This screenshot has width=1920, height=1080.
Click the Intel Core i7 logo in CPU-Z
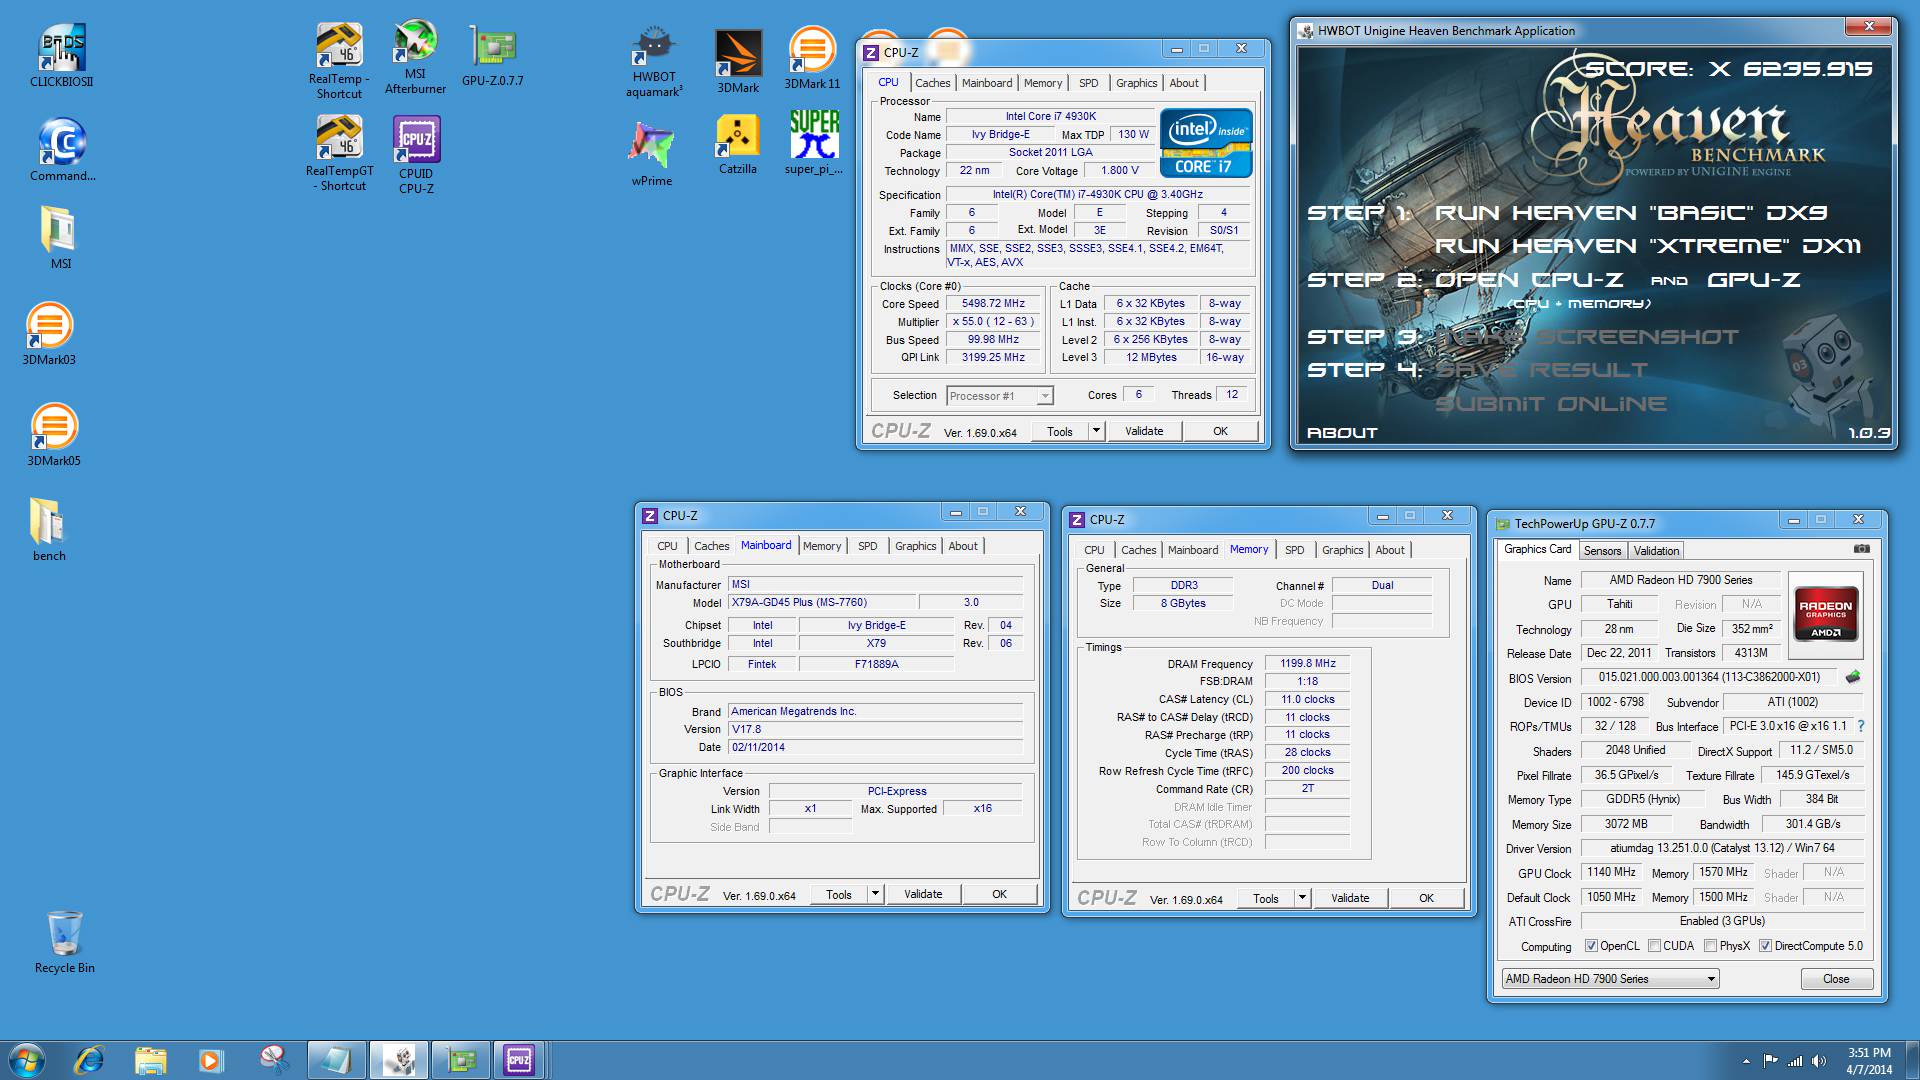pos(1205,143)
